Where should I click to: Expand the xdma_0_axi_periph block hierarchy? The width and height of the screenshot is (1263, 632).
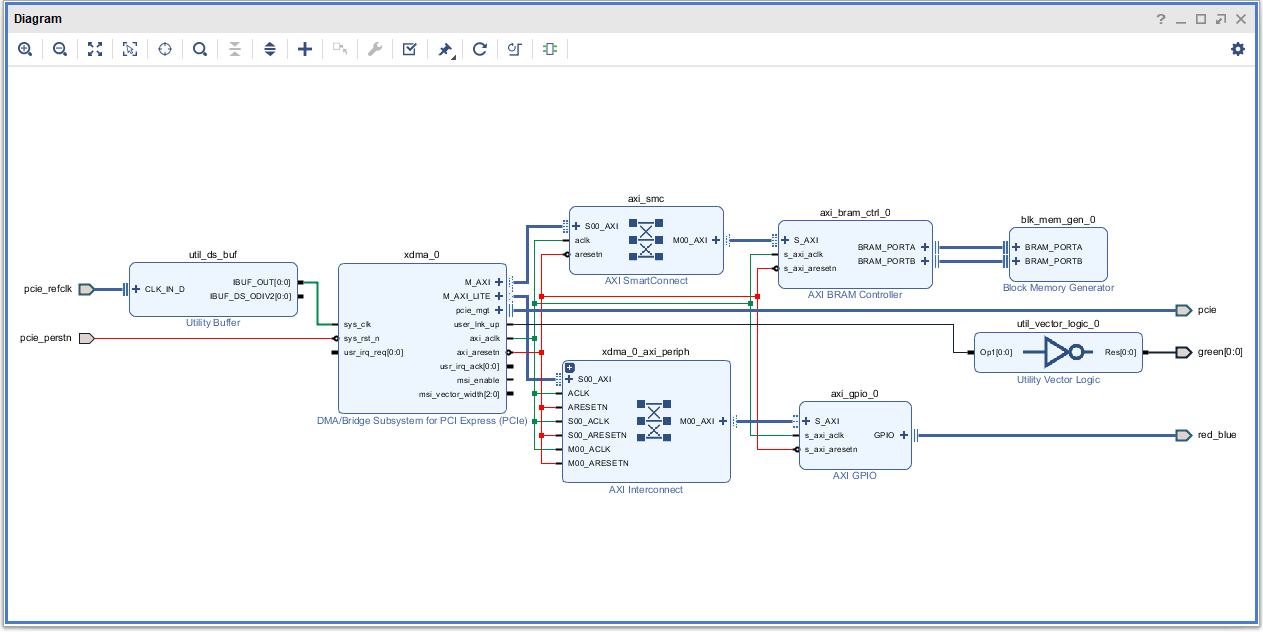[569, 367]
